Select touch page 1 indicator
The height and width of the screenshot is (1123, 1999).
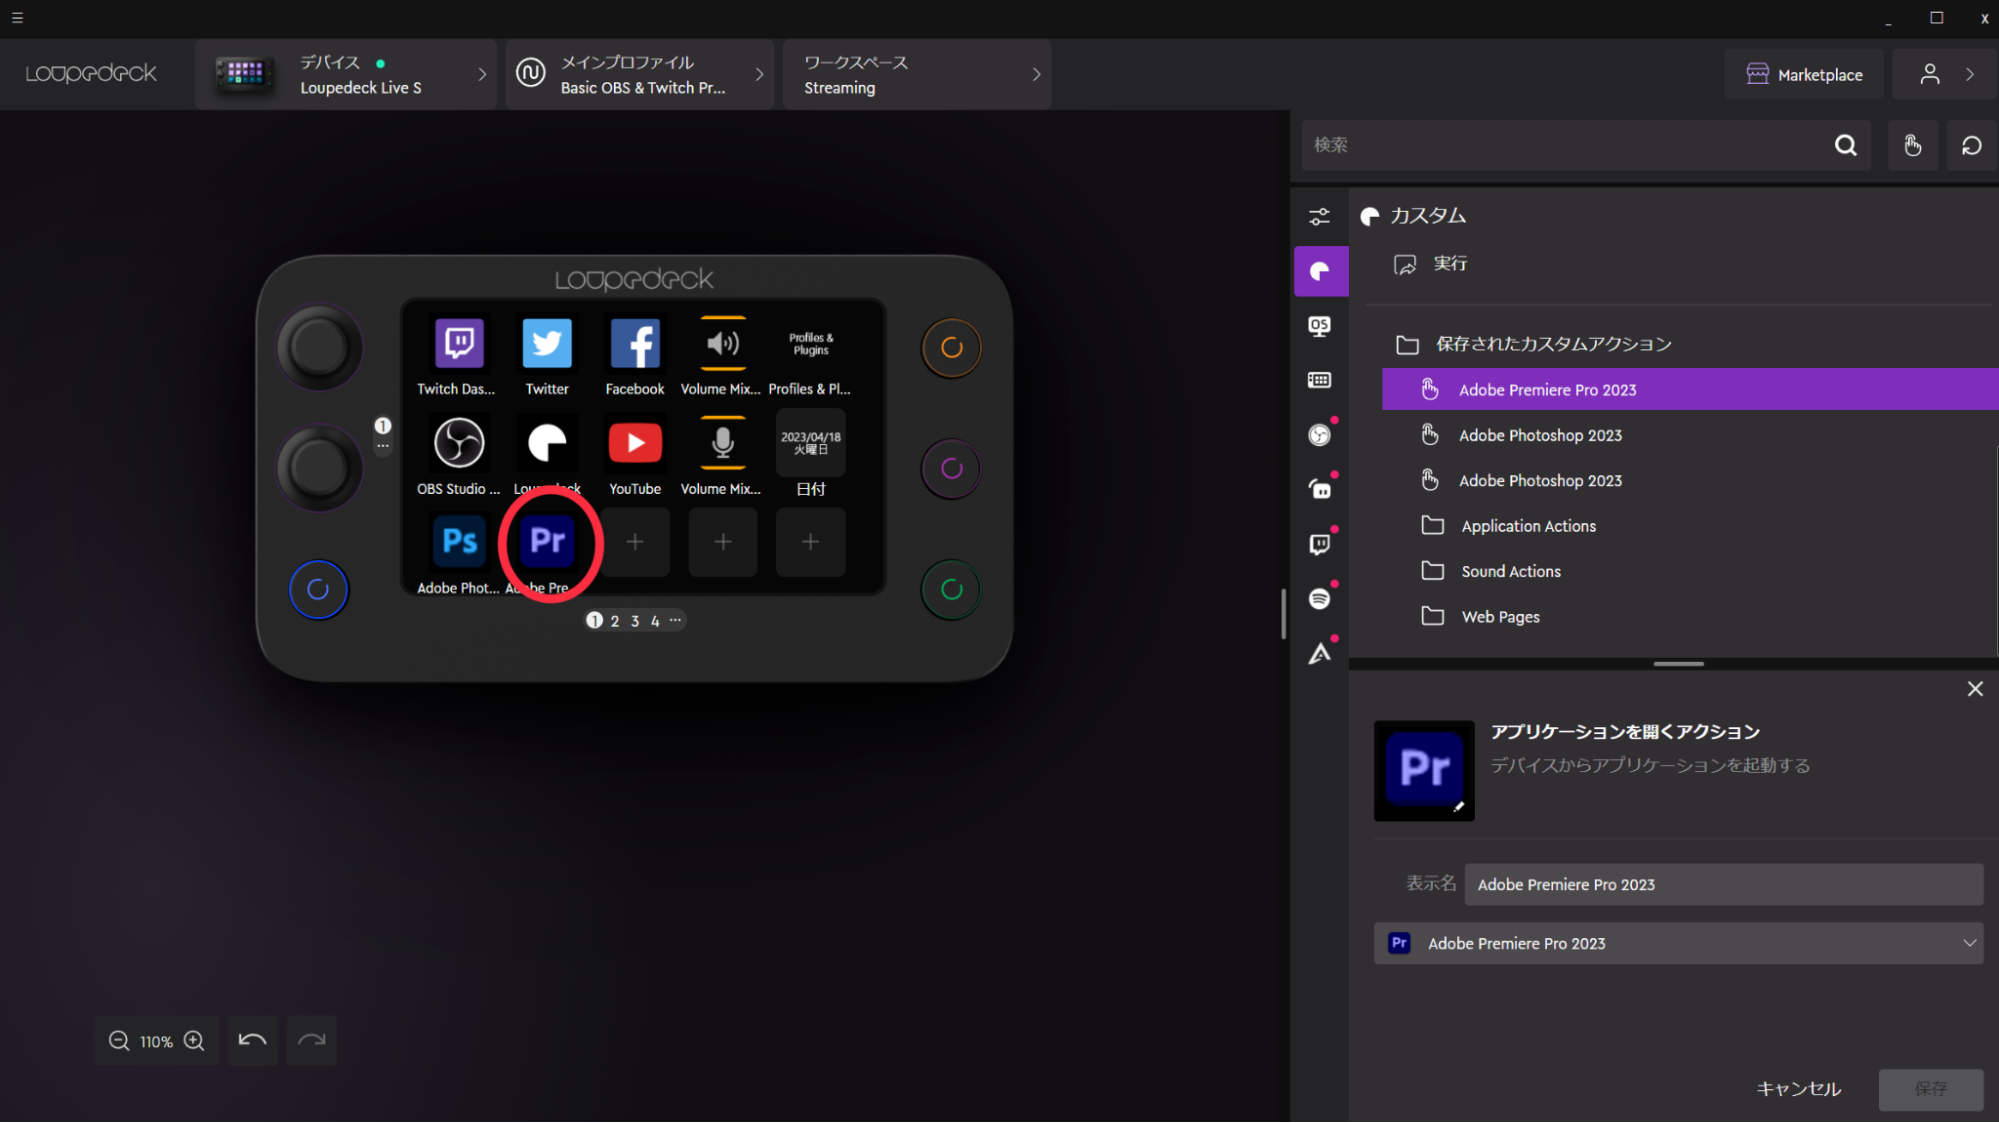[x=594, y=620]
